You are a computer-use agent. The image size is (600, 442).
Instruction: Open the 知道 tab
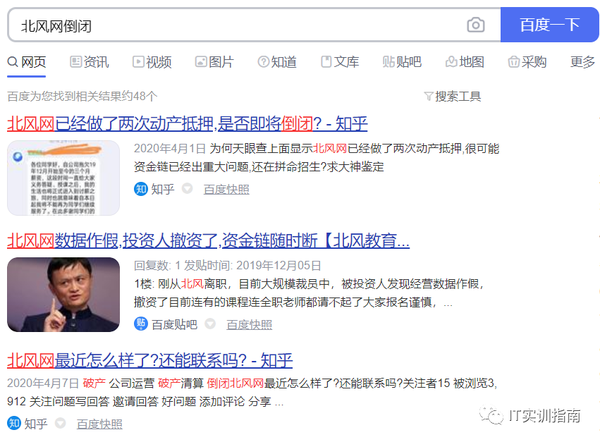tap(277, 62)
